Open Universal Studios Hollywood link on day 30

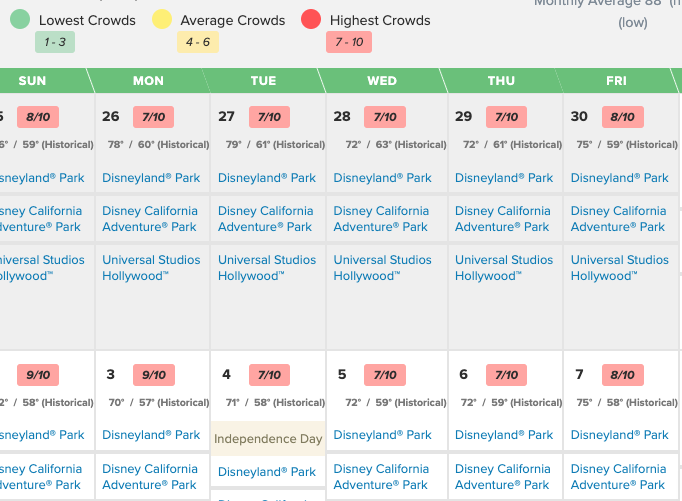tap(619, 268)
